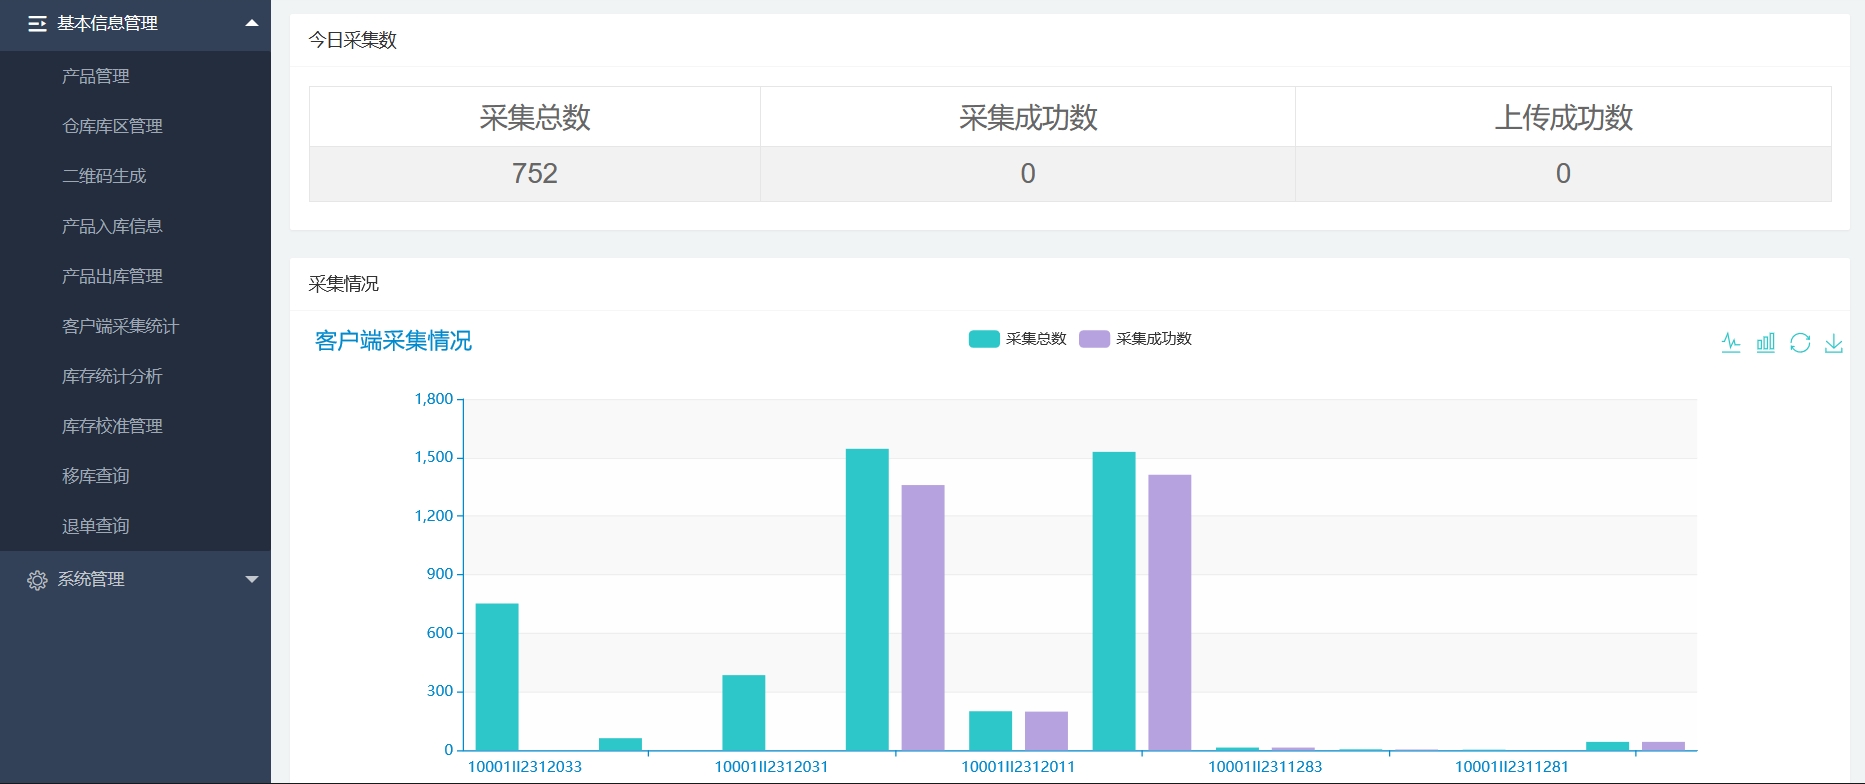Open 产品管理 in the sidebar
Image resolution: width=1865 pixels, height=784 pixels.
[x=96, y=76]
